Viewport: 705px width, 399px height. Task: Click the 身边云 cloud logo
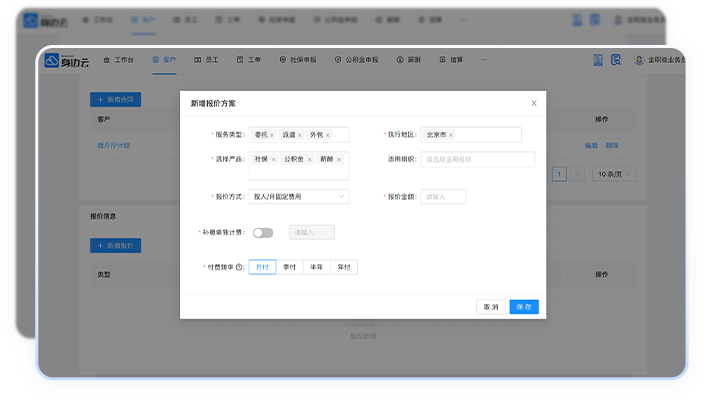(67, 60)
